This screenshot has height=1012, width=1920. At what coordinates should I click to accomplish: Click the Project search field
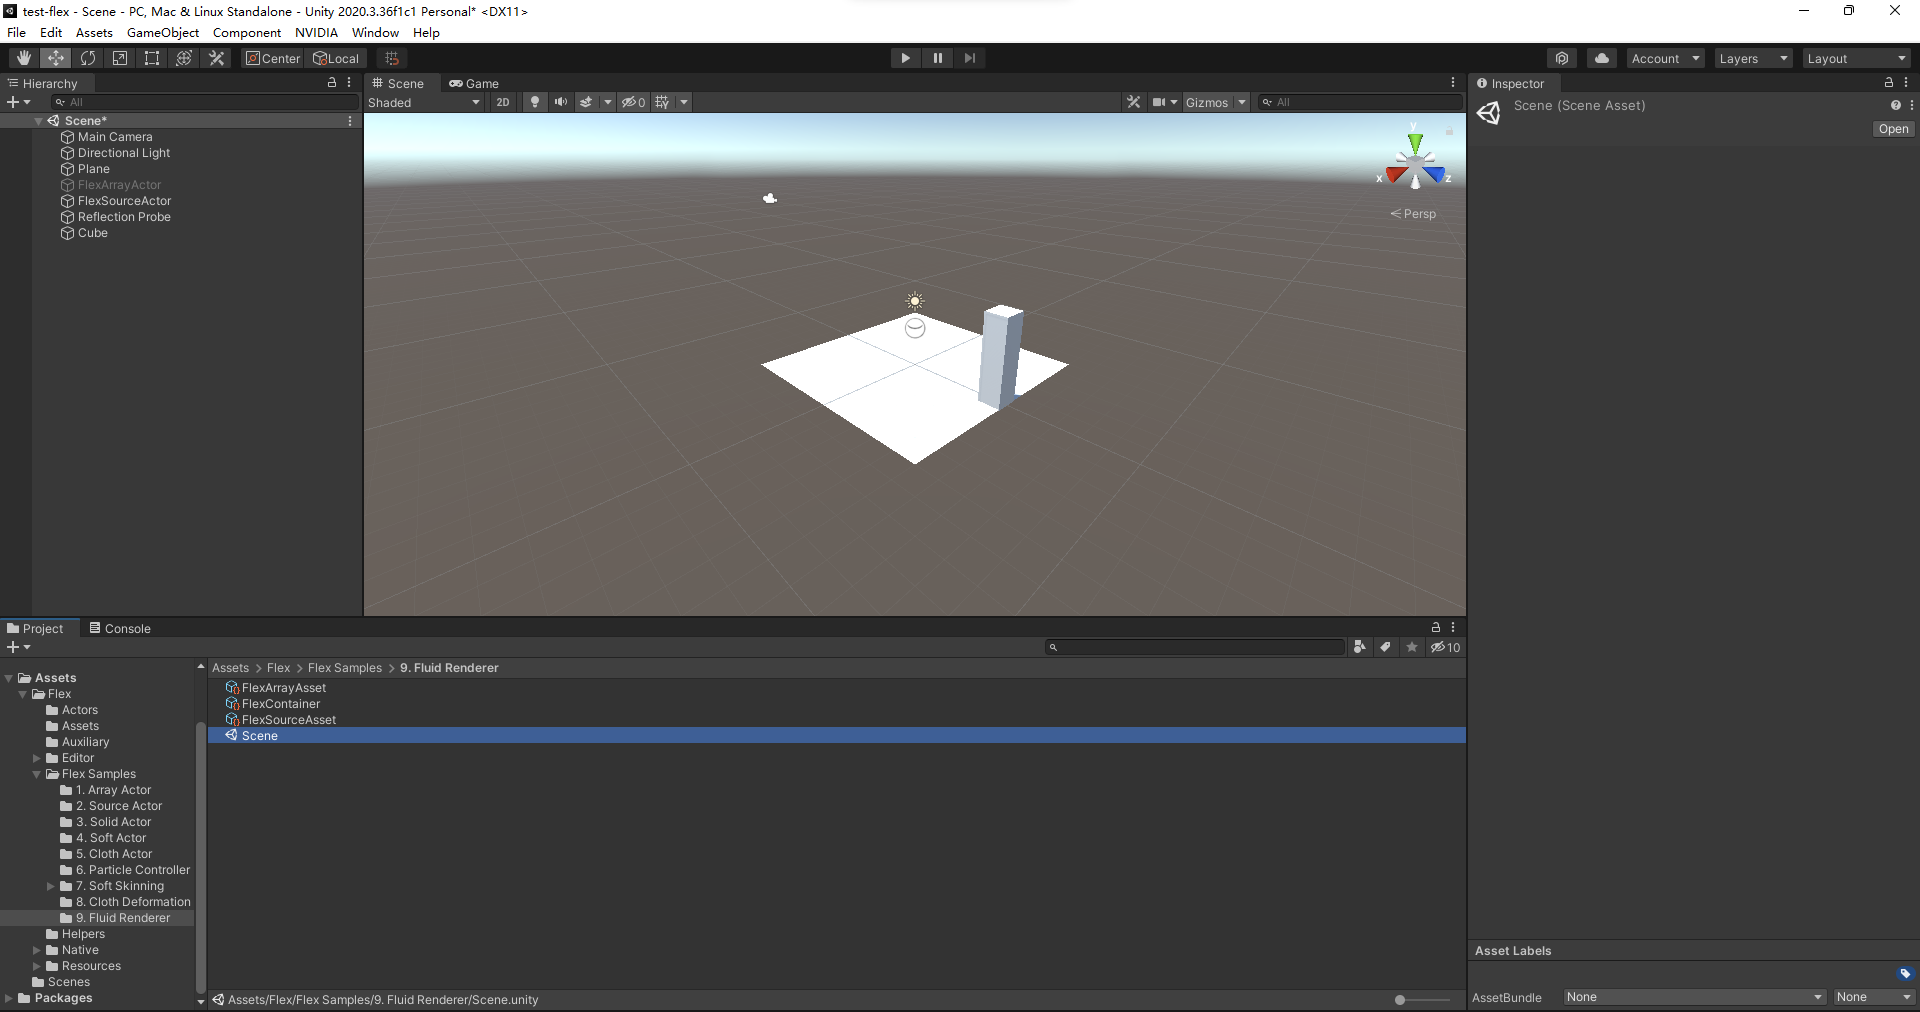(1195, 647)
